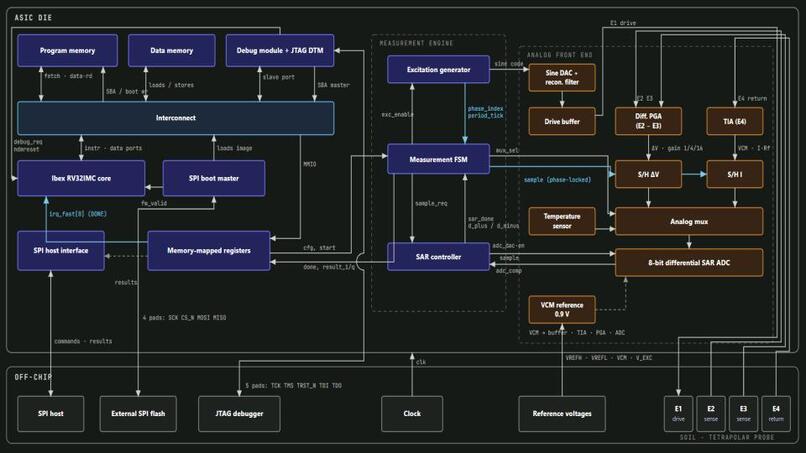Select the Sine DAC + recon. filter block

[562, 78]
